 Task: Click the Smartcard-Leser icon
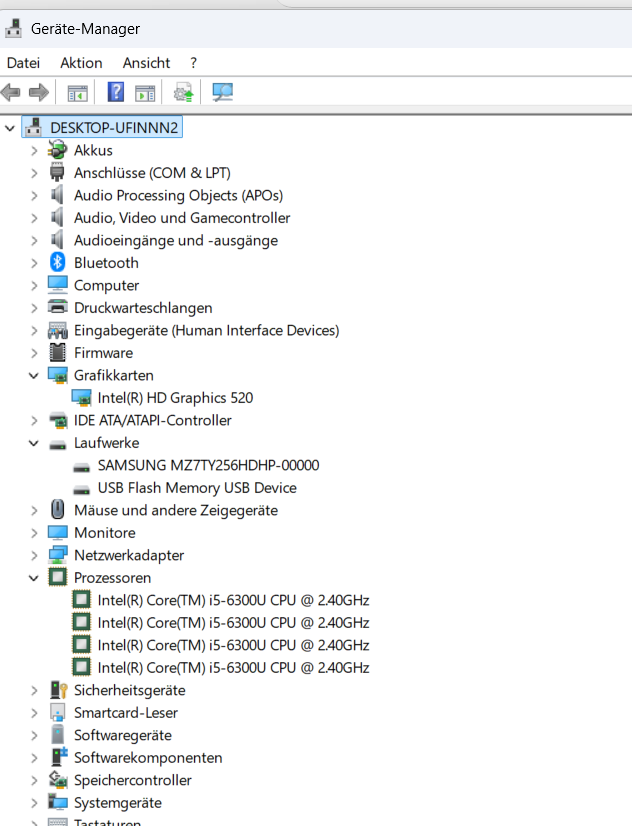57,712
